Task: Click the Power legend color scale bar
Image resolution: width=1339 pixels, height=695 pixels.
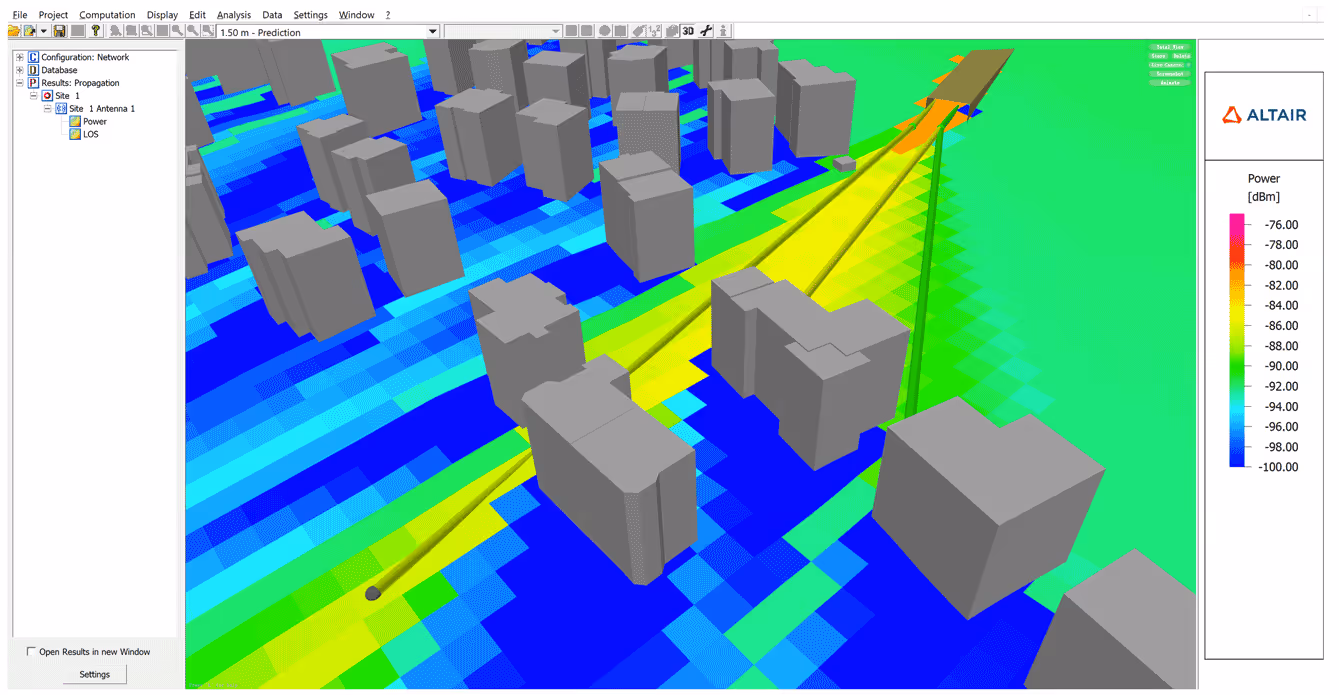Action: coord(1237,341)
